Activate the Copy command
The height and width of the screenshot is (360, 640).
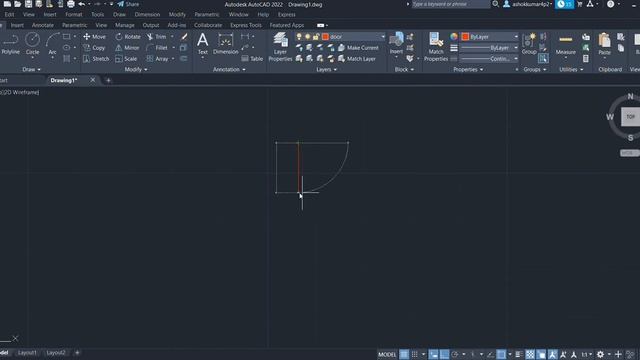[94, 48]
